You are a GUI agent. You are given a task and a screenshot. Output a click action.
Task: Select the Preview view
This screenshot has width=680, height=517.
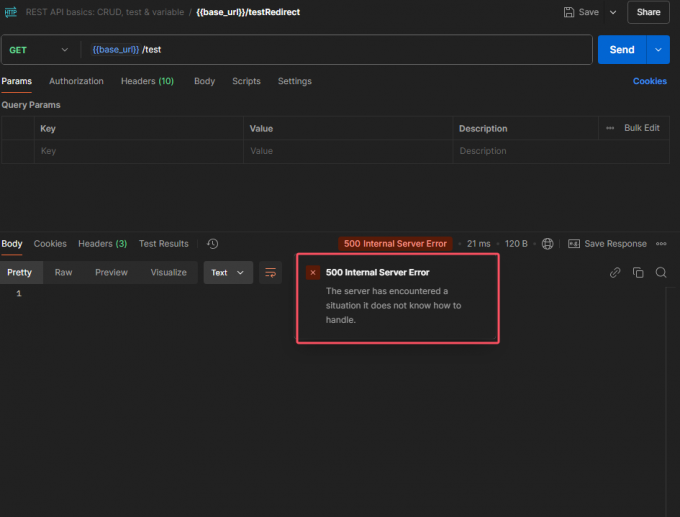pos(111,272)
